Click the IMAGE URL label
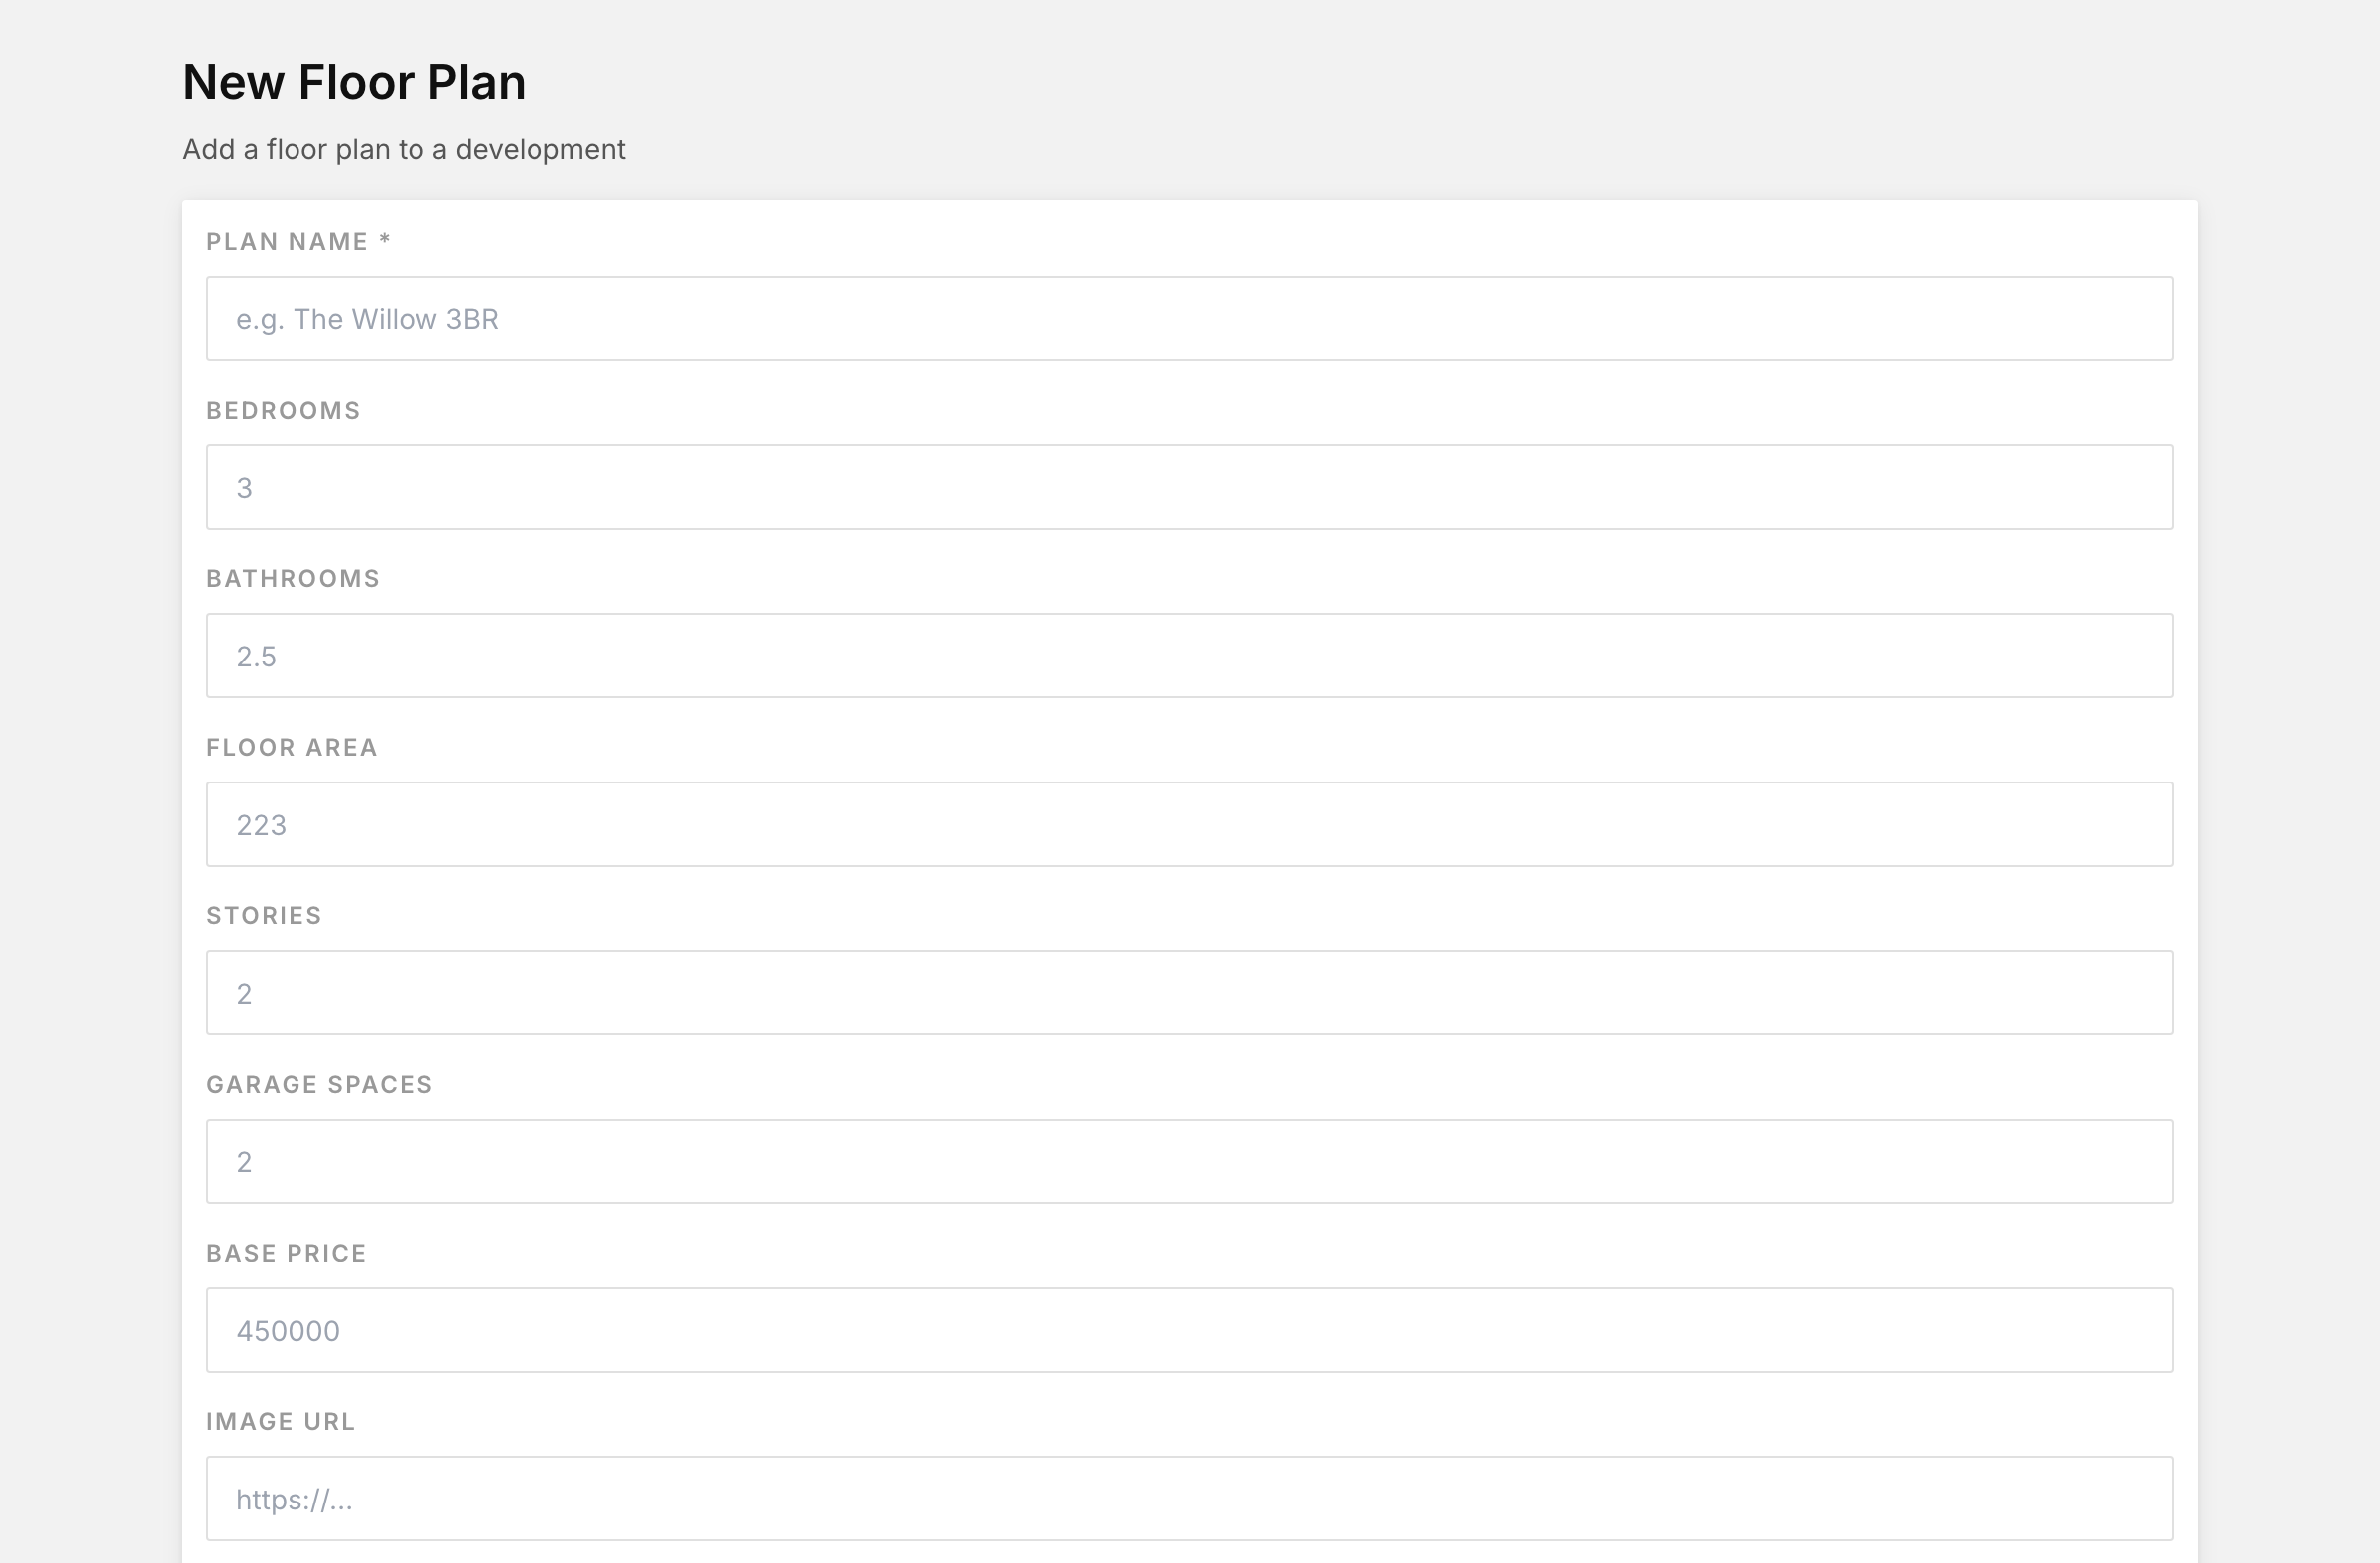The height and width of the screenshot is (1563, 2380). click(x=280, y=1421)
